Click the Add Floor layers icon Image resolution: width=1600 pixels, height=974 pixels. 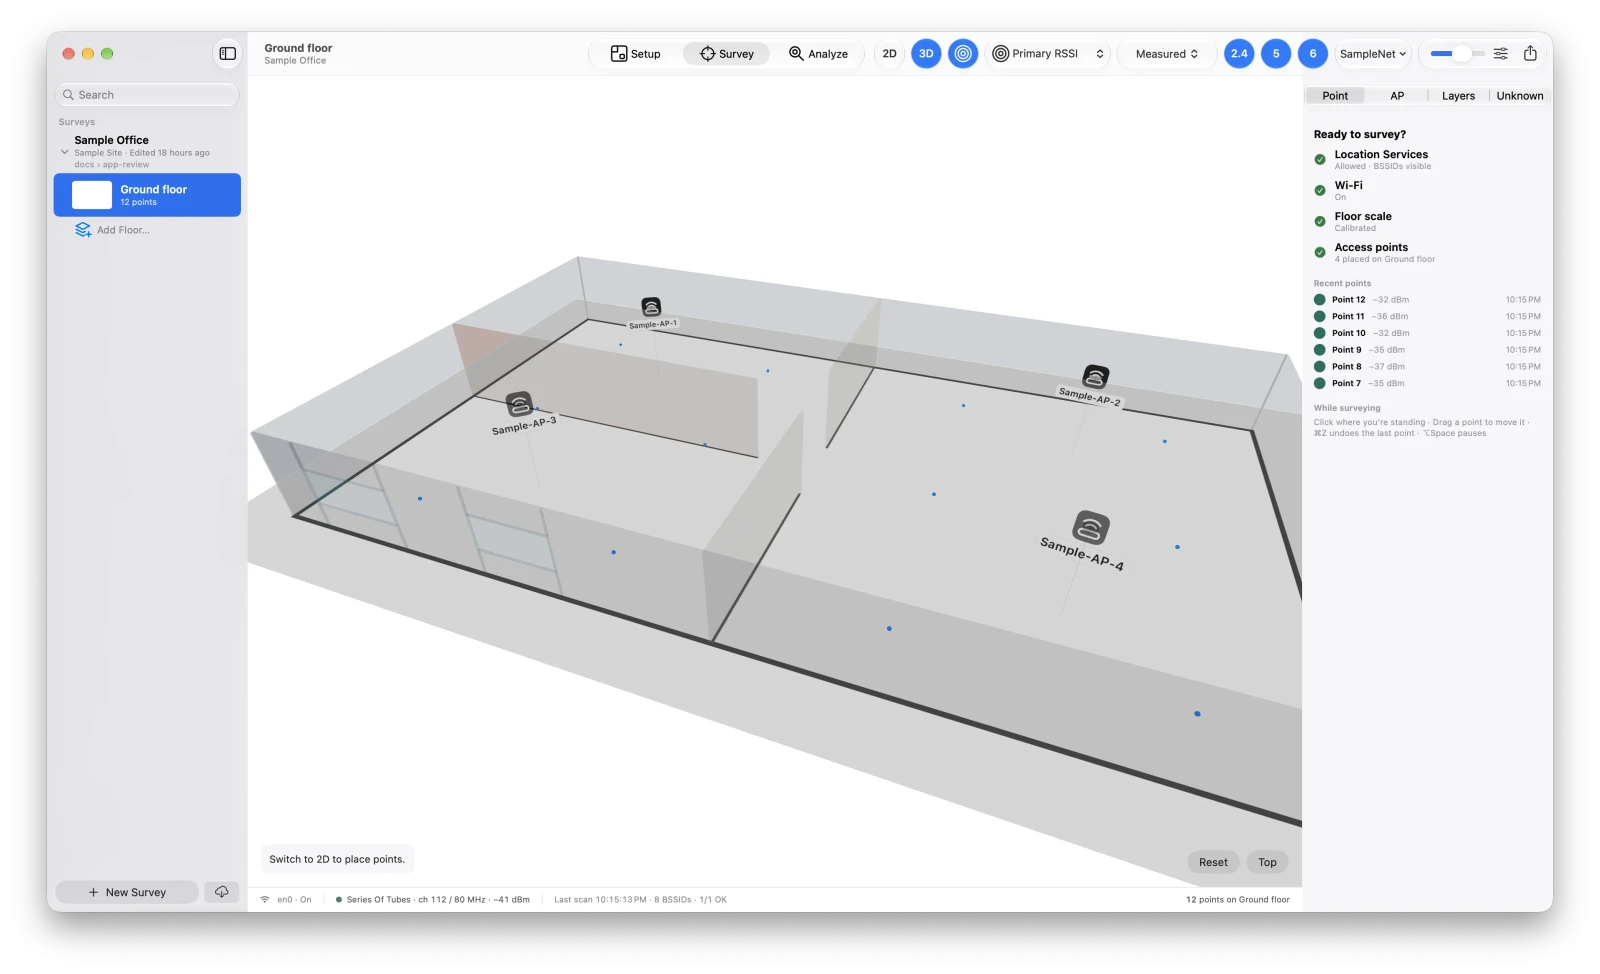(x=83, y=230)
